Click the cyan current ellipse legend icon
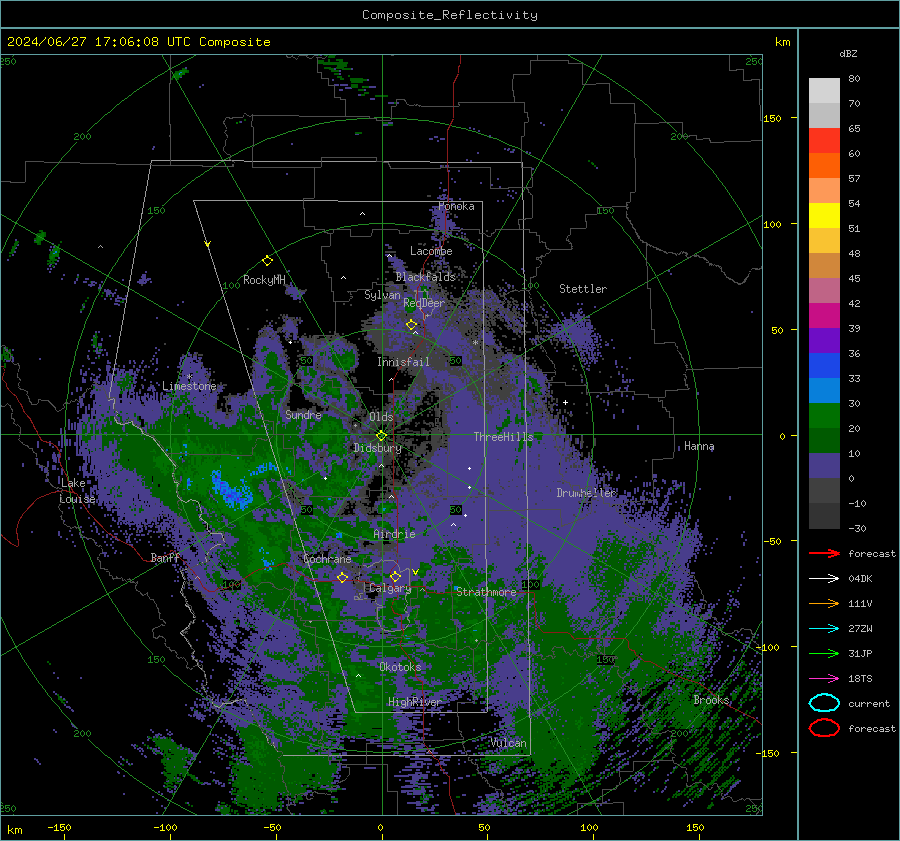Viewport: 900px width, 841px height. 824,703
